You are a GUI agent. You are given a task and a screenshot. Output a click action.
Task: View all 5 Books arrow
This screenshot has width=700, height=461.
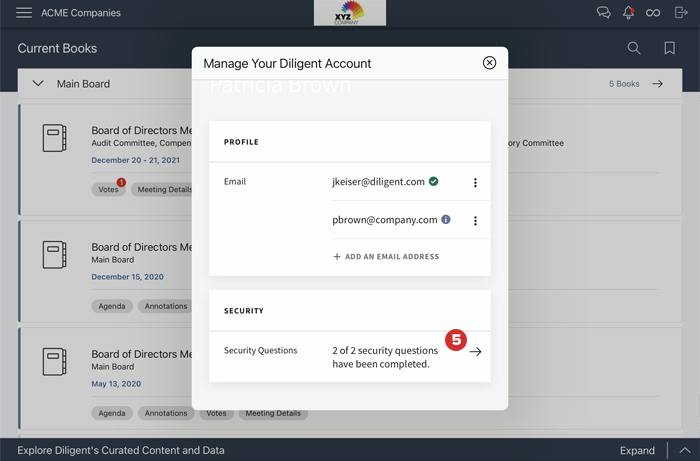(657, 84)
